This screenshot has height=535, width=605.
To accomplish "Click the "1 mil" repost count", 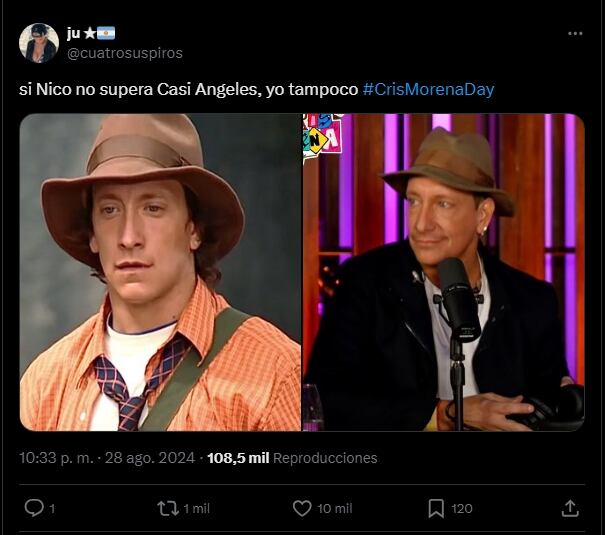I will [196, 509].
